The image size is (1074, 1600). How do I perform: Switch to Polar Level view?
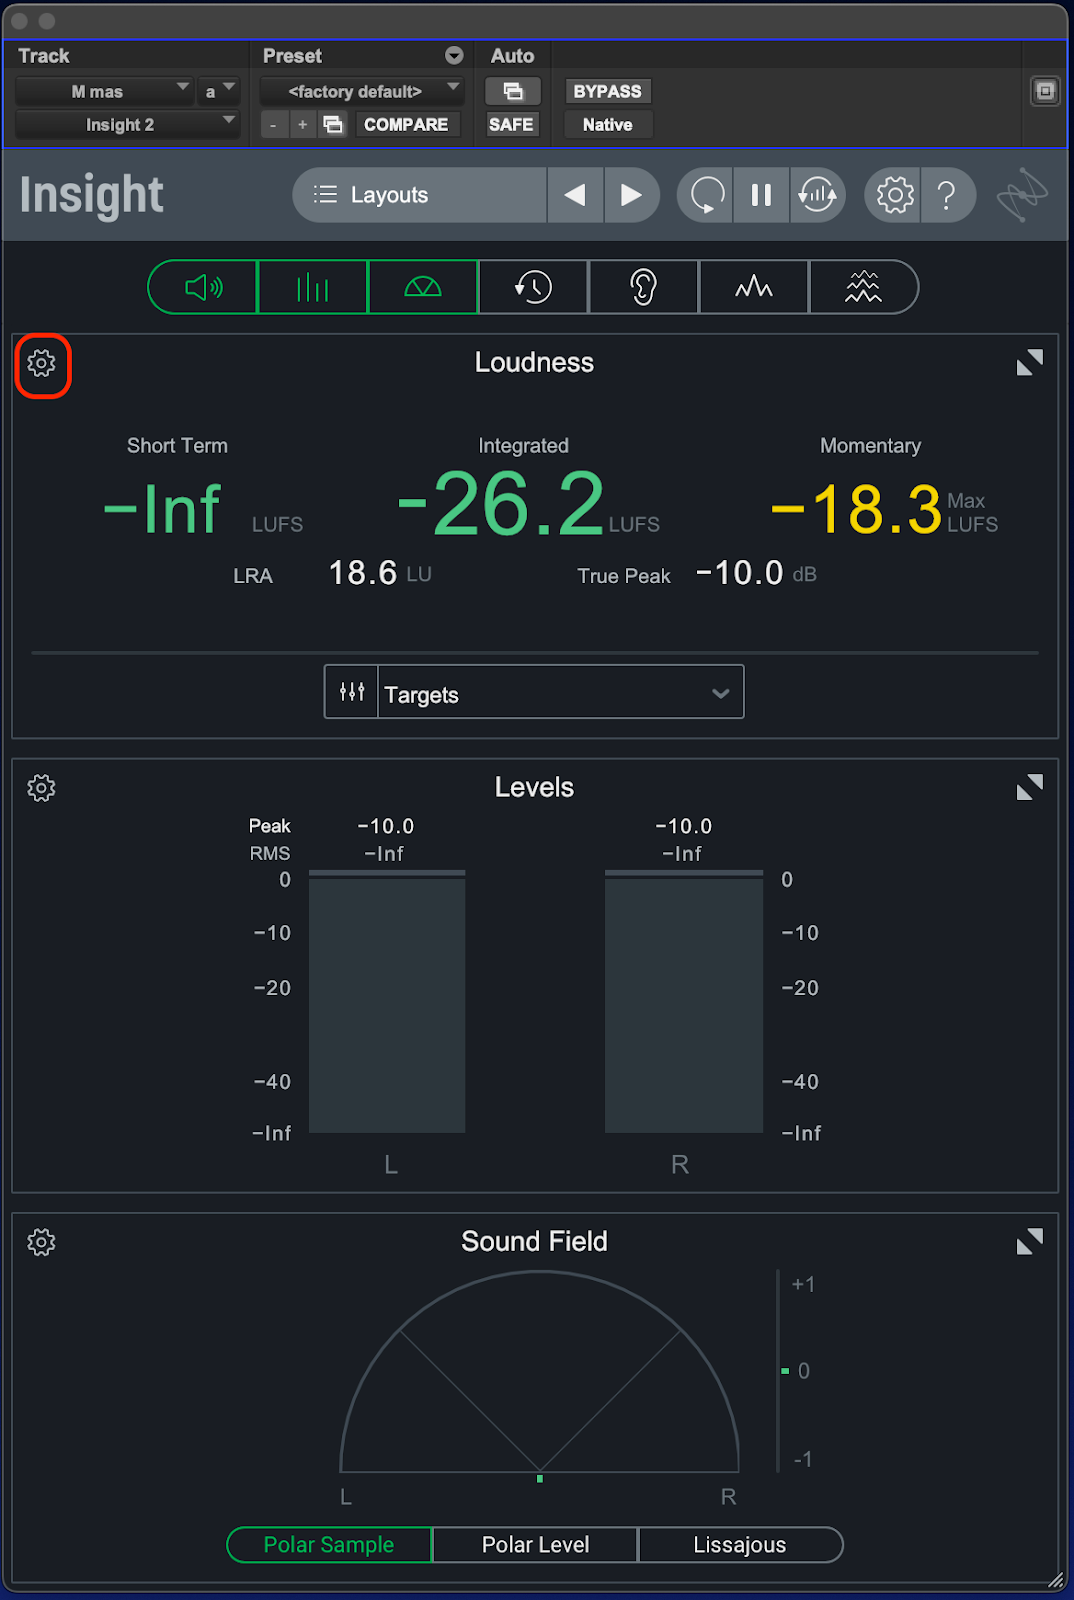[535, 1545]
